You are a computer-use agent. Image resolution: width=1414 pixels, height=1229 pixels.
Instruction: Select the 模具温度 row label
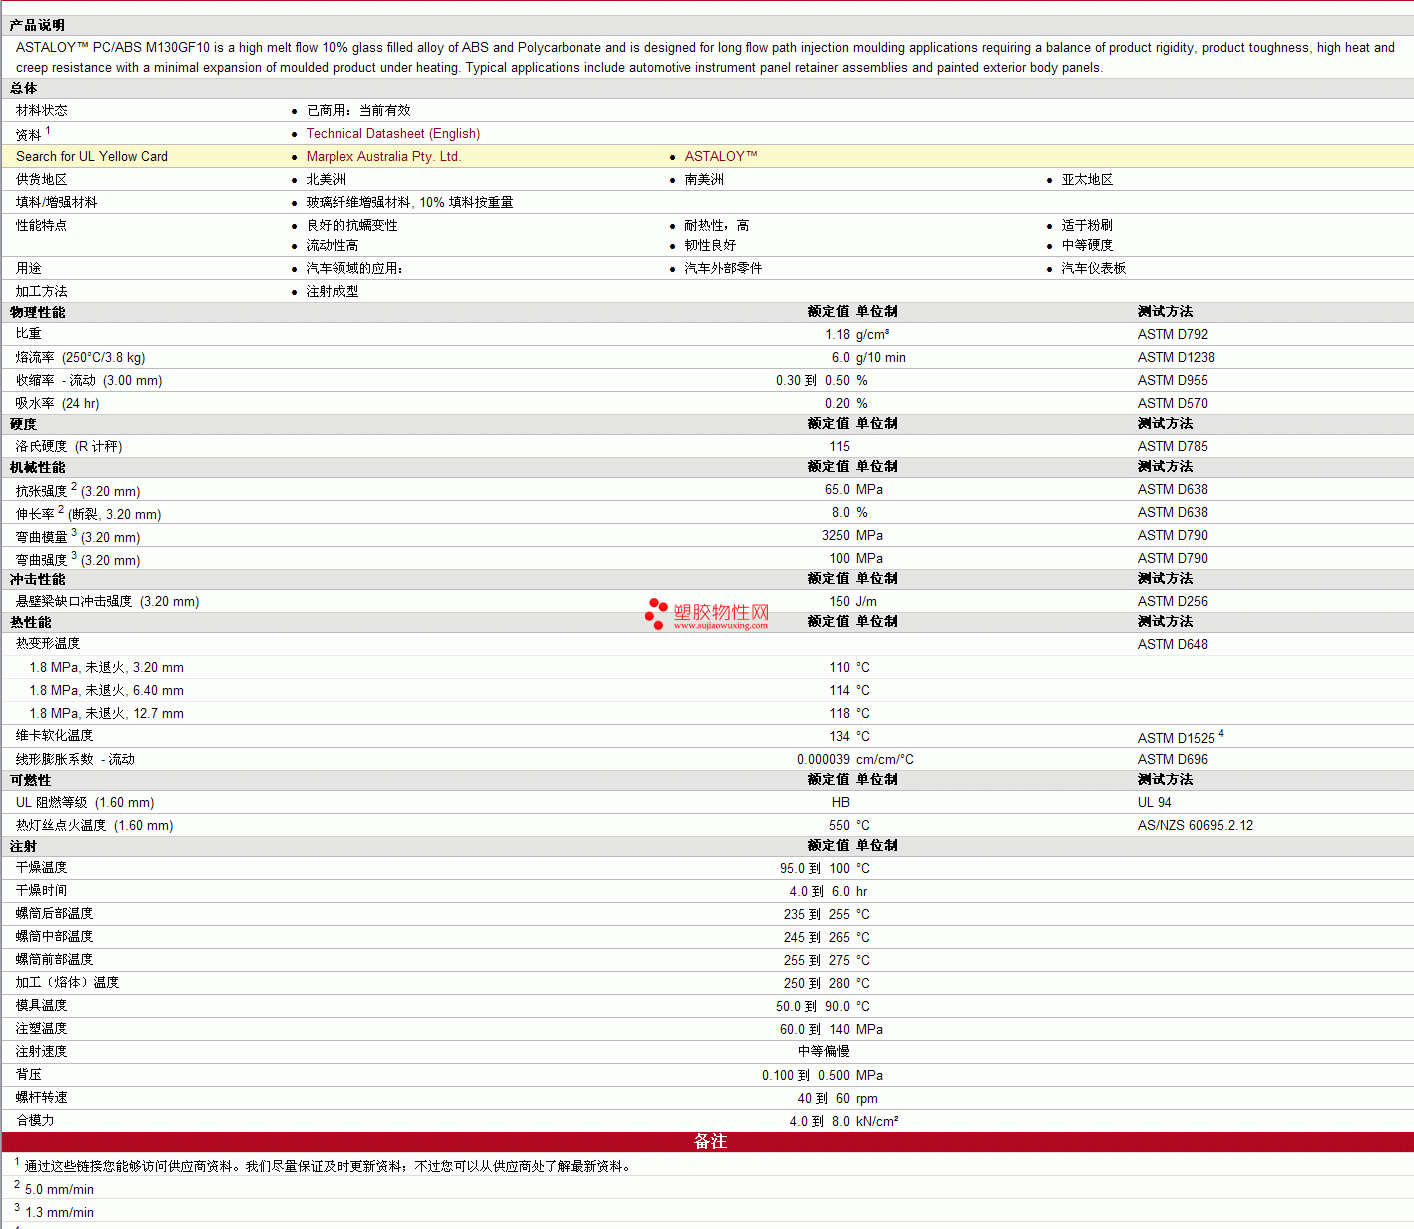pos(42,1005)
